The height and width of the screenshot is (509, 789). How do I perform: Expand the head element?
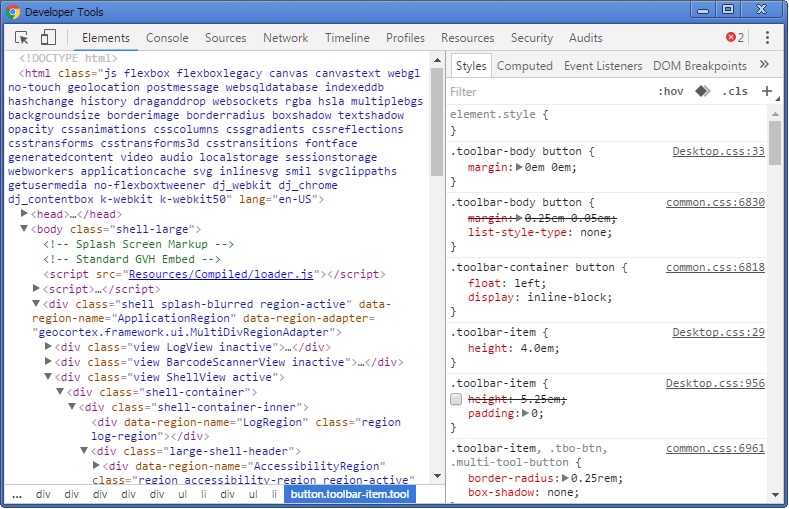[24, 214]
